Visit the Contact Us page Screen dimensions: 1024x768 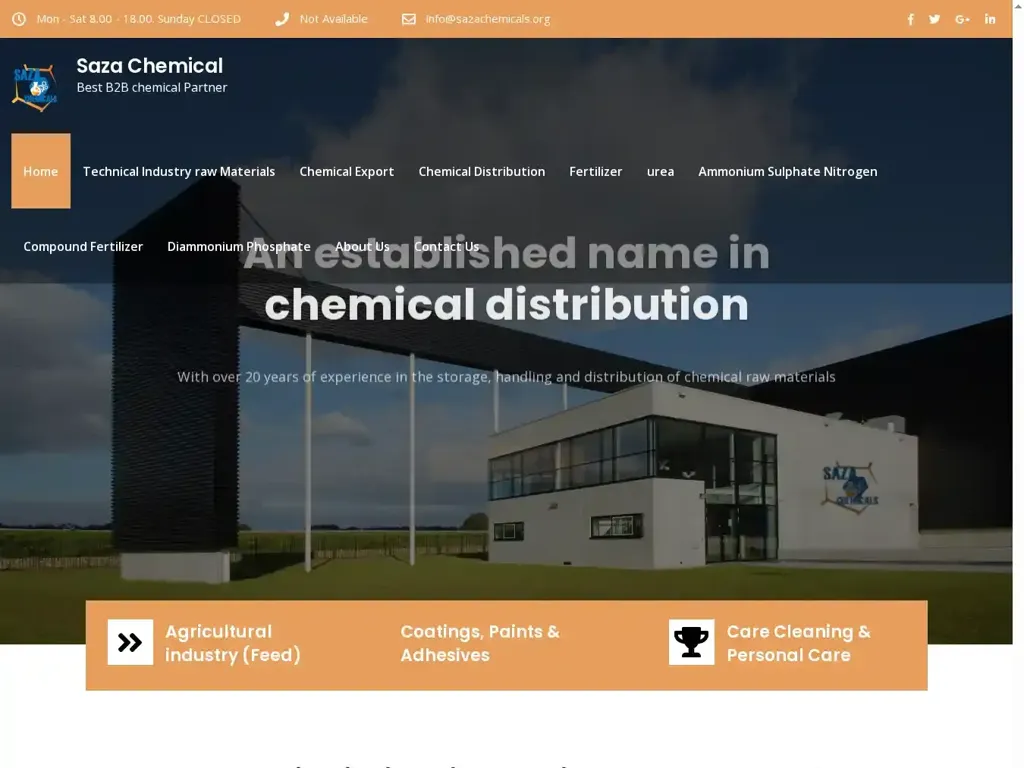tap(447, 246)
